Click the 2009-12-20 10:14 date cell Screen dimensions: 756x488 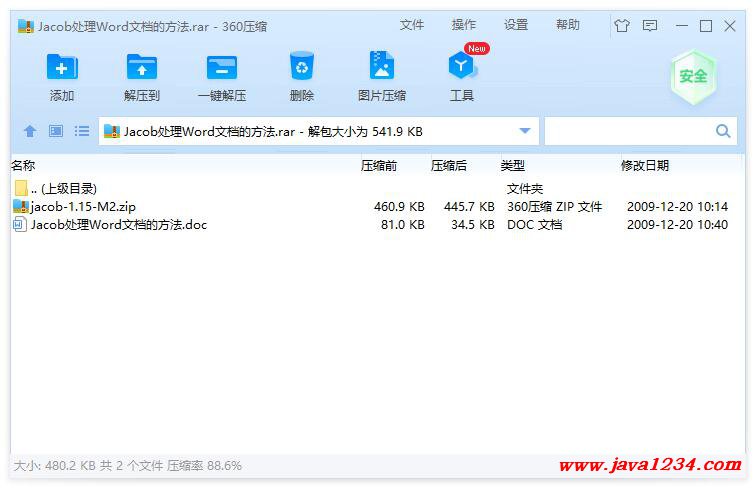point(677,207)
